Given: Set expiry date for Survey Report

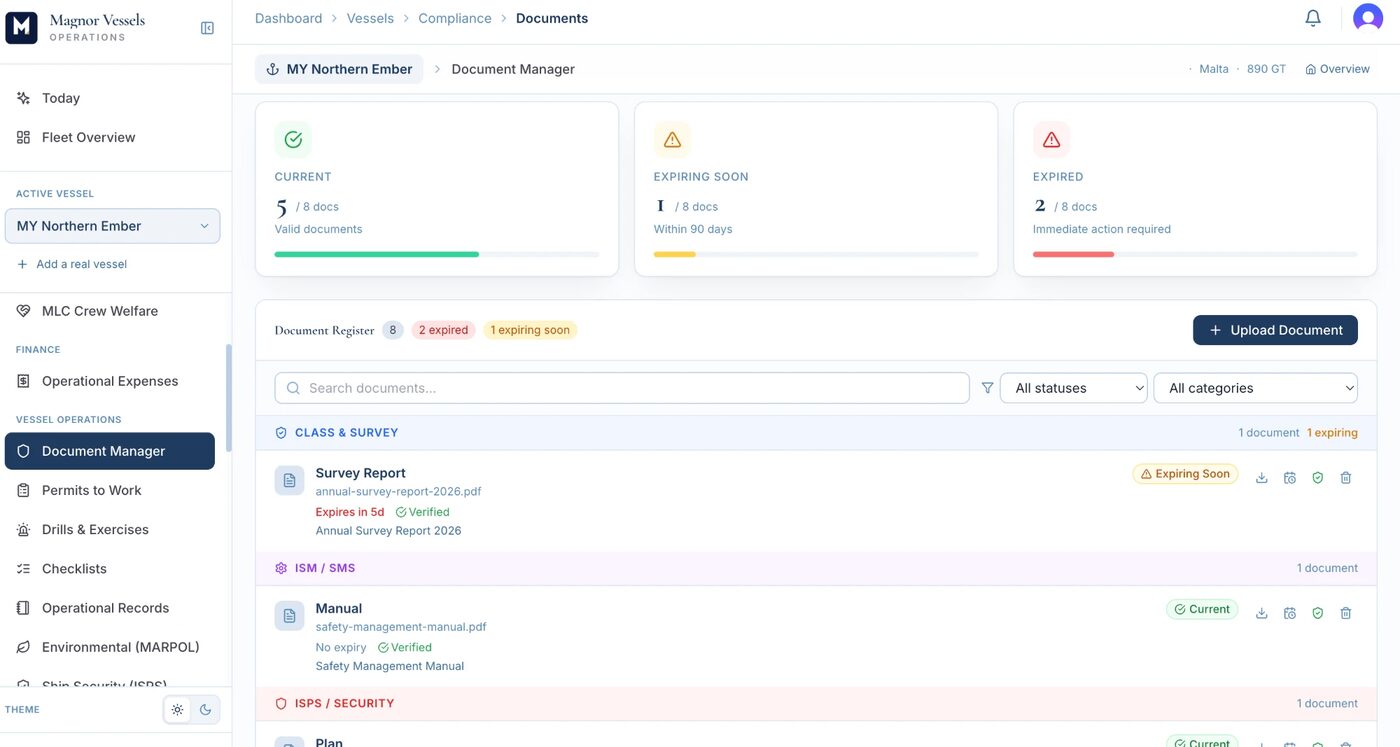Looking at the screenshot, I should 1290,478.
